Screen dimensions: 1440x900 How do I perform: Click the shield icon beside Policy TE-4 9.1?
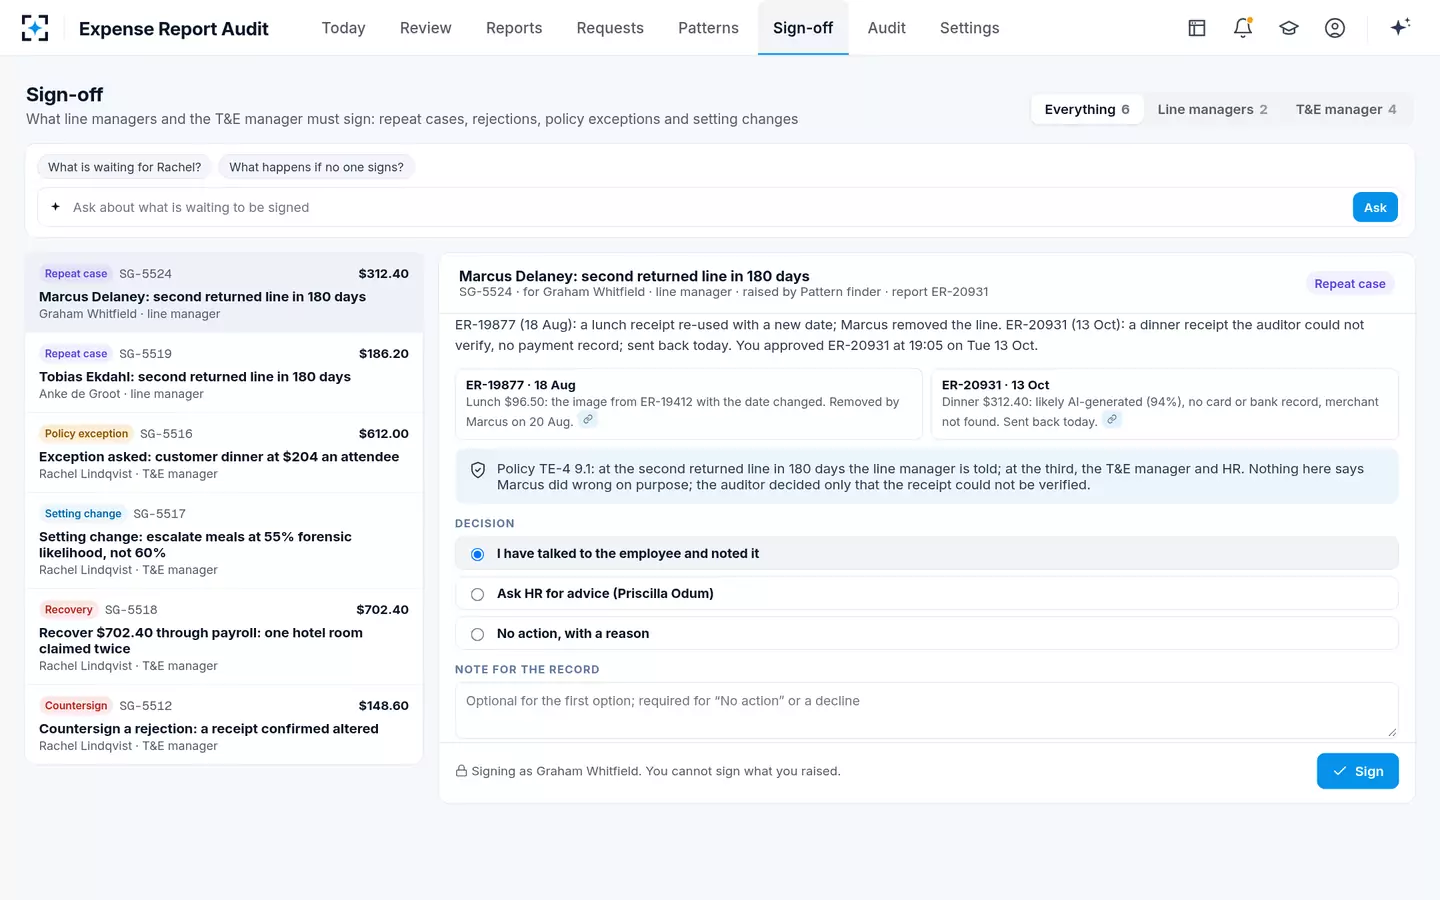478,470
